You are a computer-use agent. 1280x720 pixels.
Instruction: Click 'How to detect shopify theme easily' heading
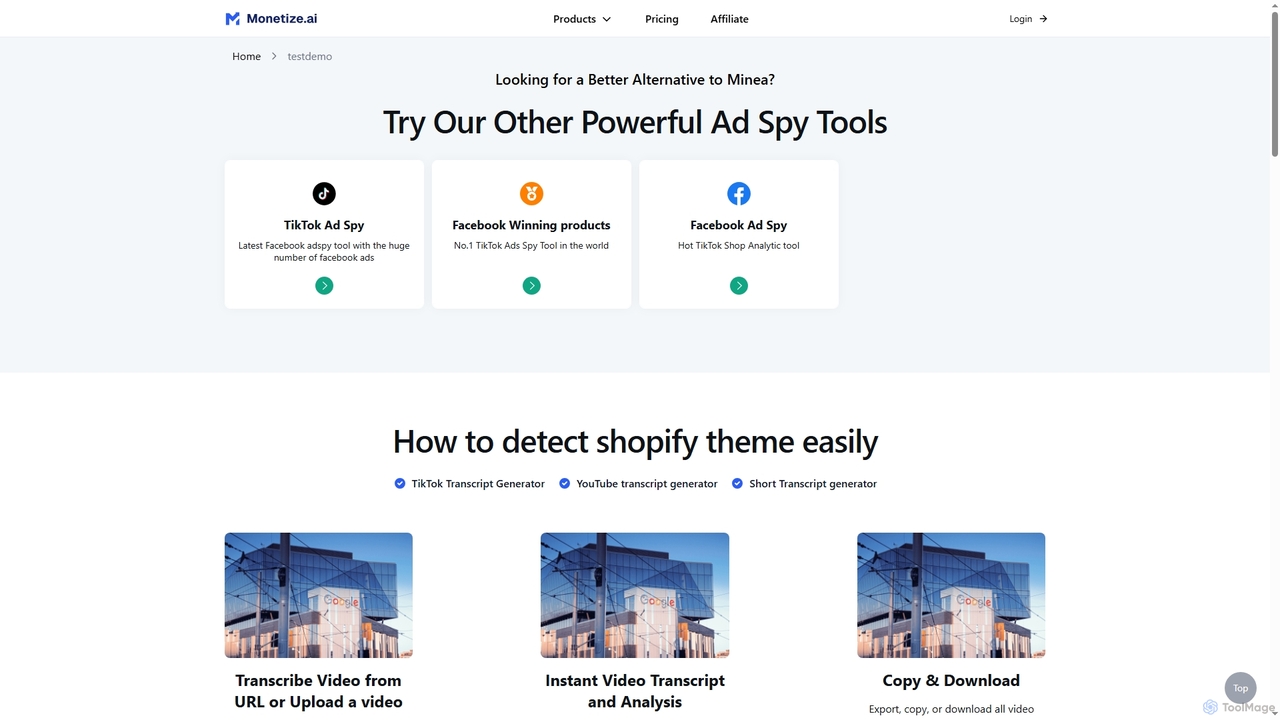pos(635,441)
